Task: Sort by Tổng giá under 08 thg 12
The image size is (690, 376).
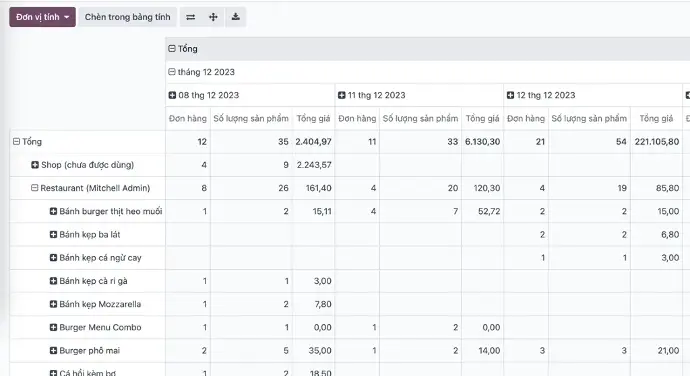Action: [x=313, y=118]
